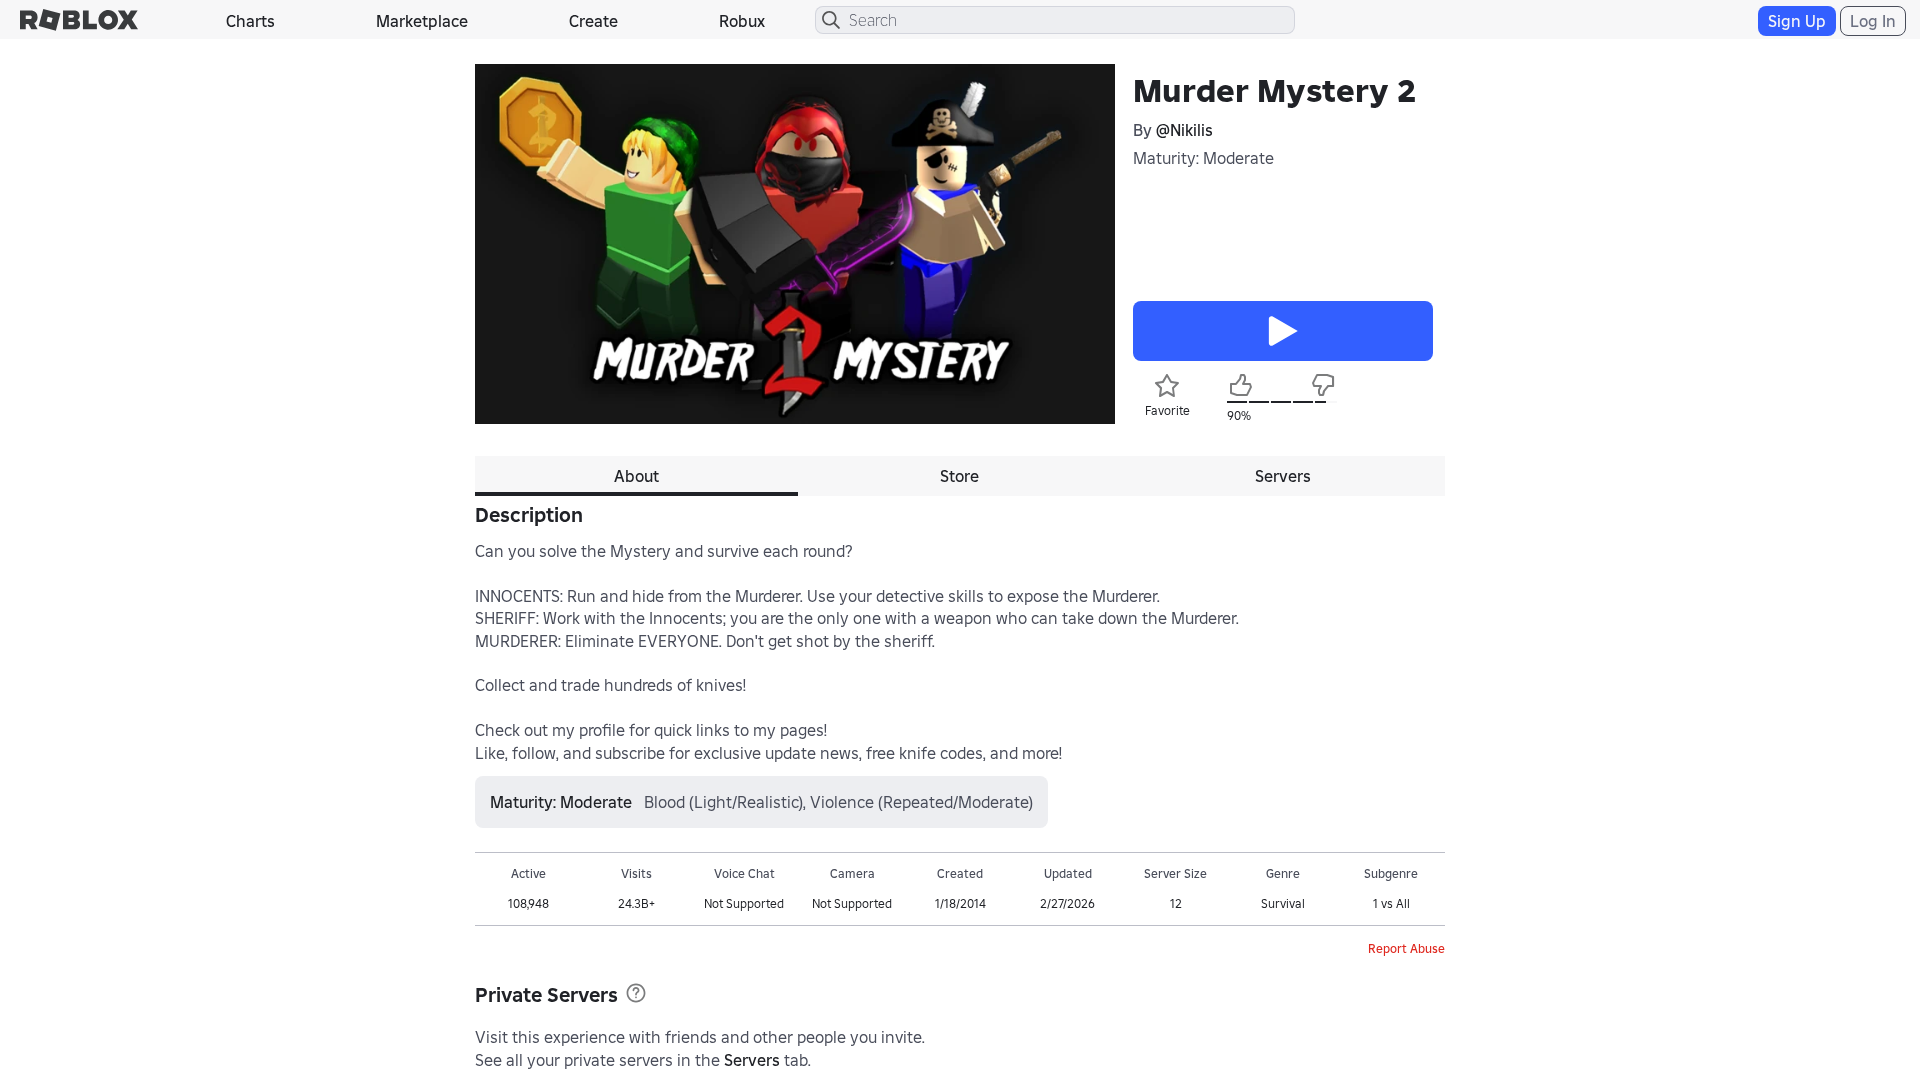Open the Create menu item
This screenshot has height=1080, width=1920.
593,21
